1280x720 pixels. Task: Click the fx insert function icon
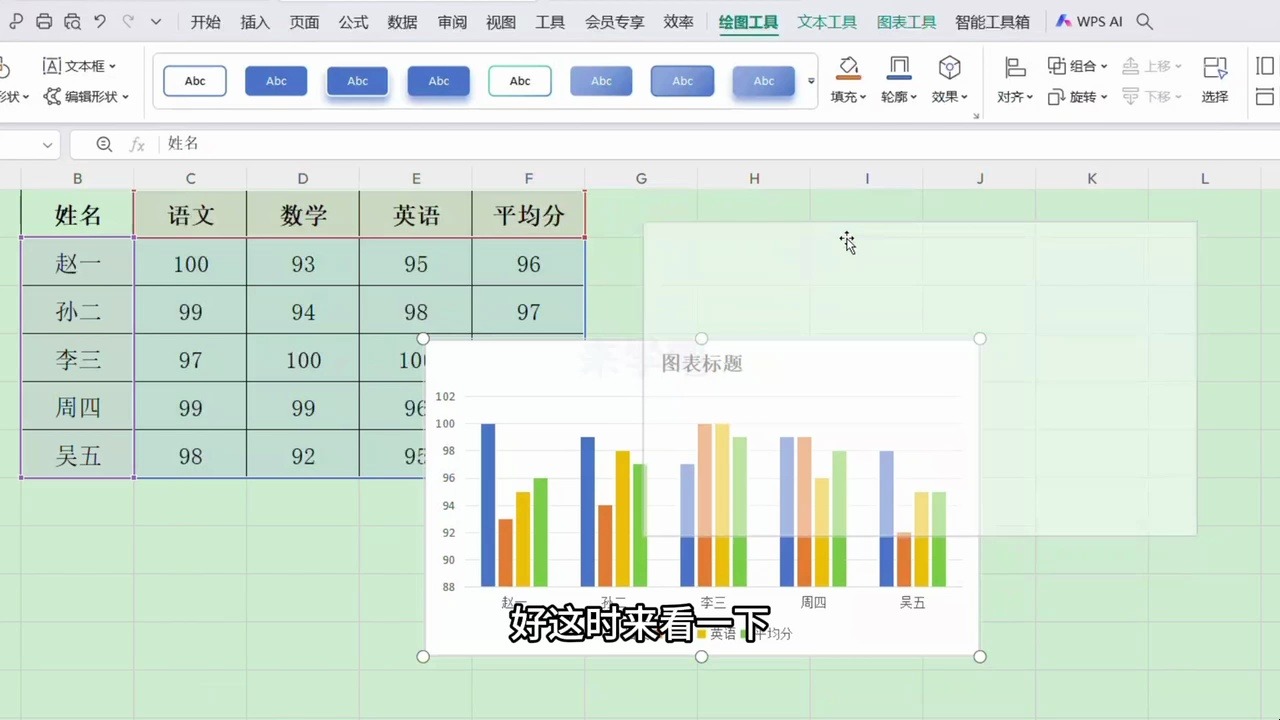[x=138, y=145]
